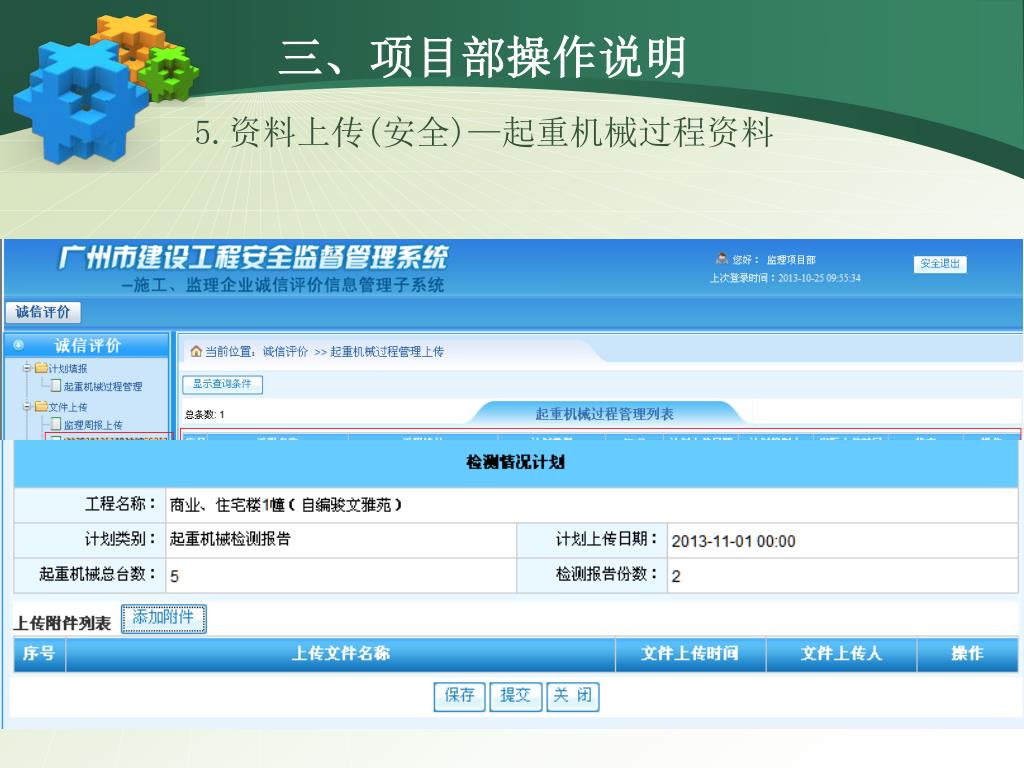Click the 文件上传人 column header
Image resolution: width=1024 pixels, height=768 pixels.
click(x=841, y=654)
